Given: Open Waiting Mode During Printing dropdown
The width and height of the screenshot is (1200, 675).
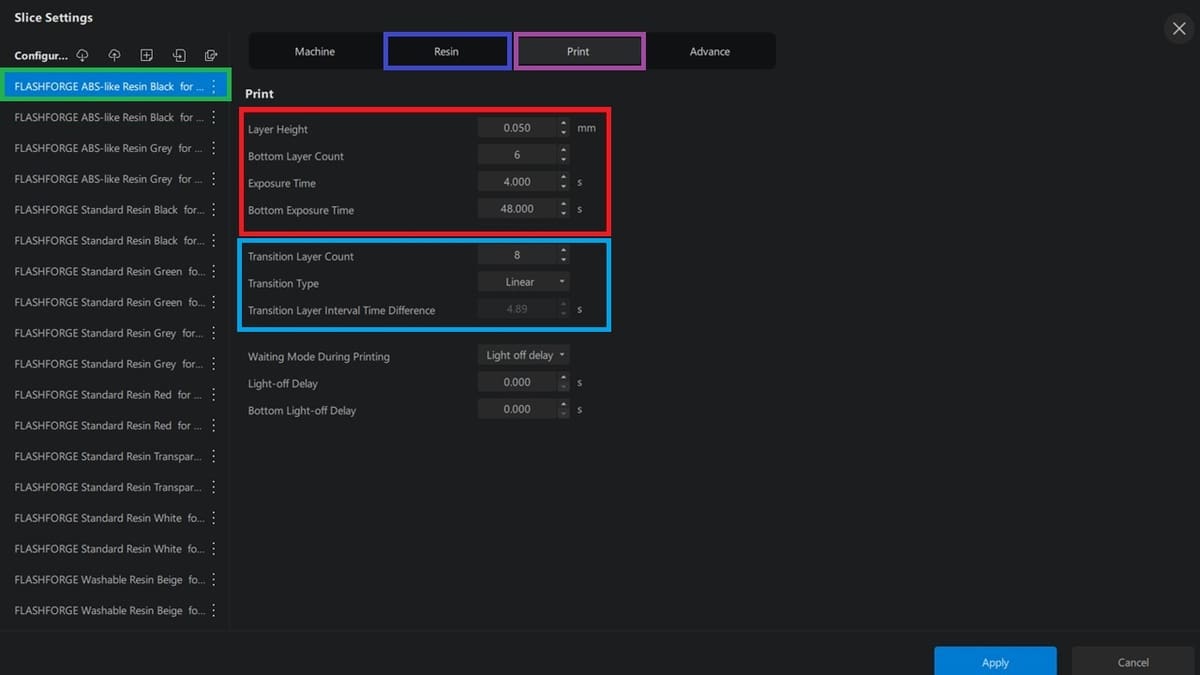Looking at the screenshot, I should point(524,355).
